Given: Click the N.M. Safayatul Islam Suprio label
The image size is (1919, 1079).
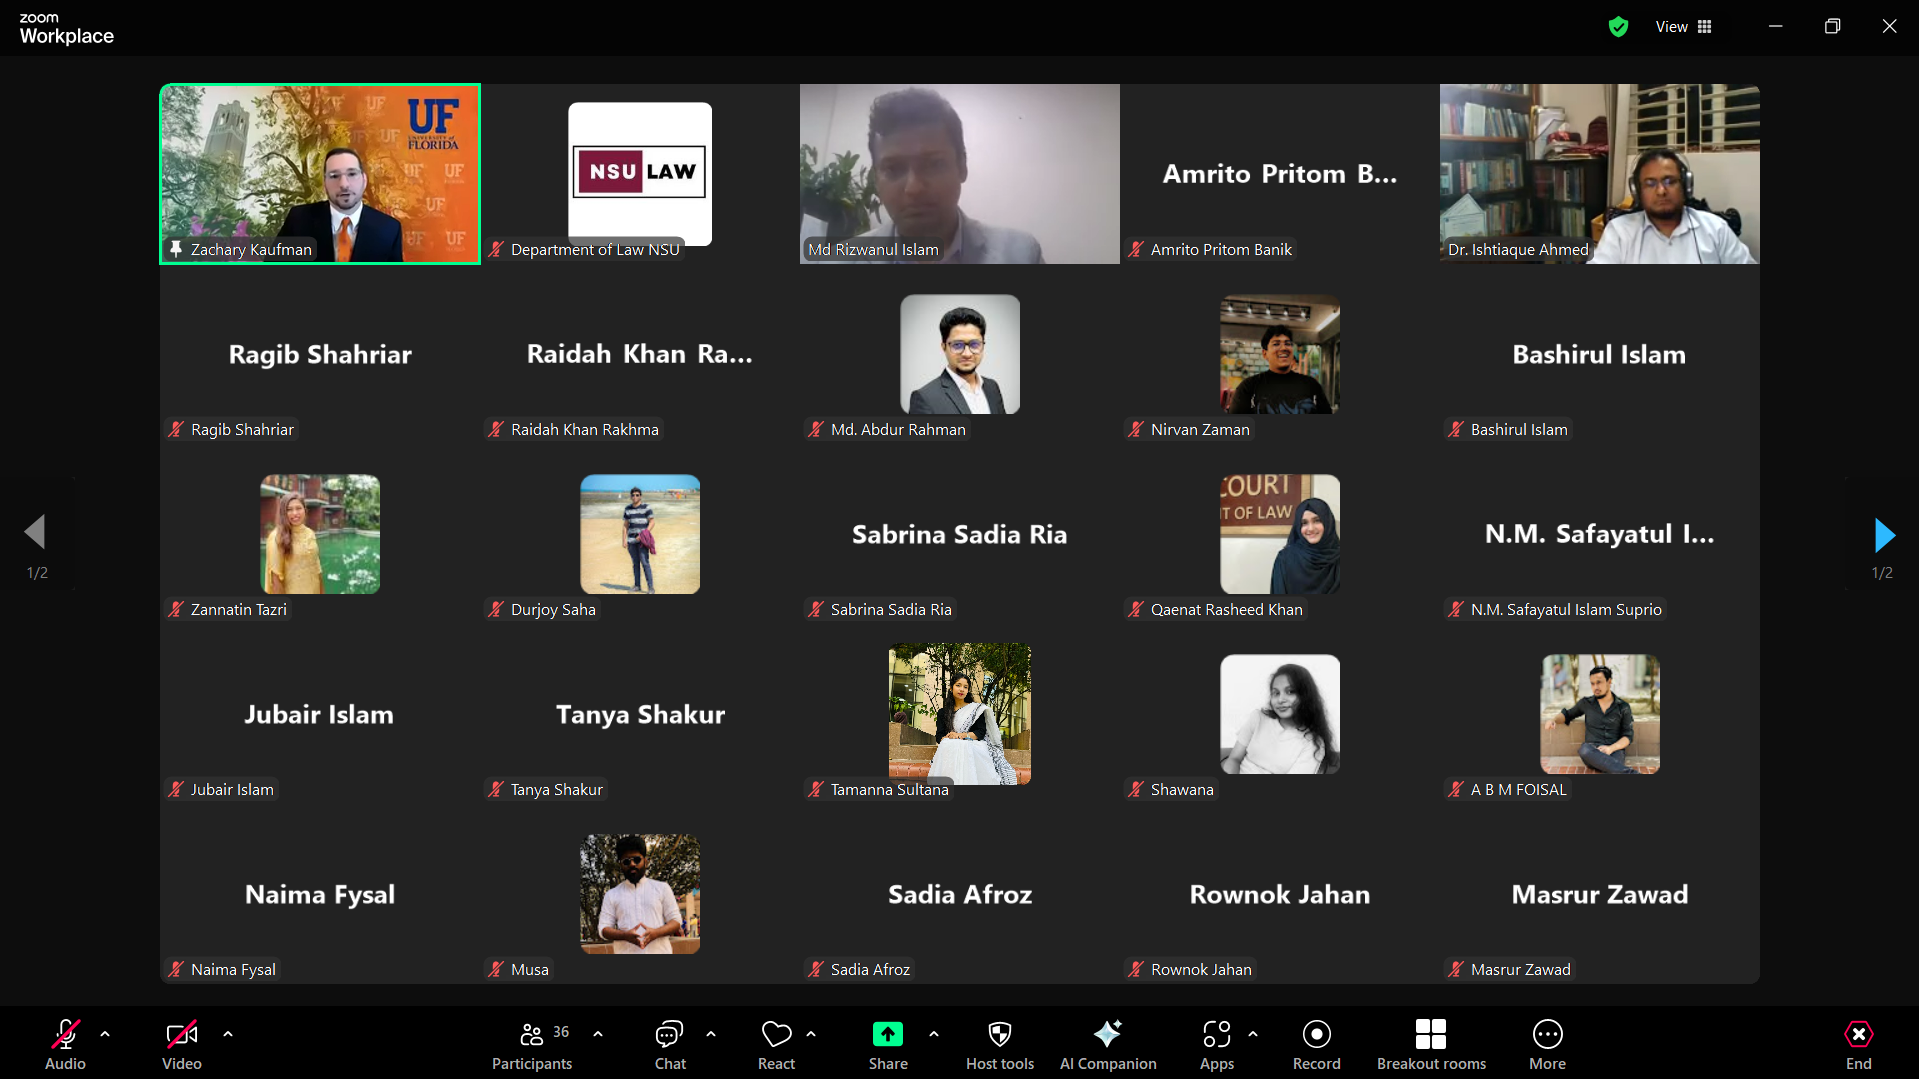Looking at the screenshot, I should coord(1565,609).
